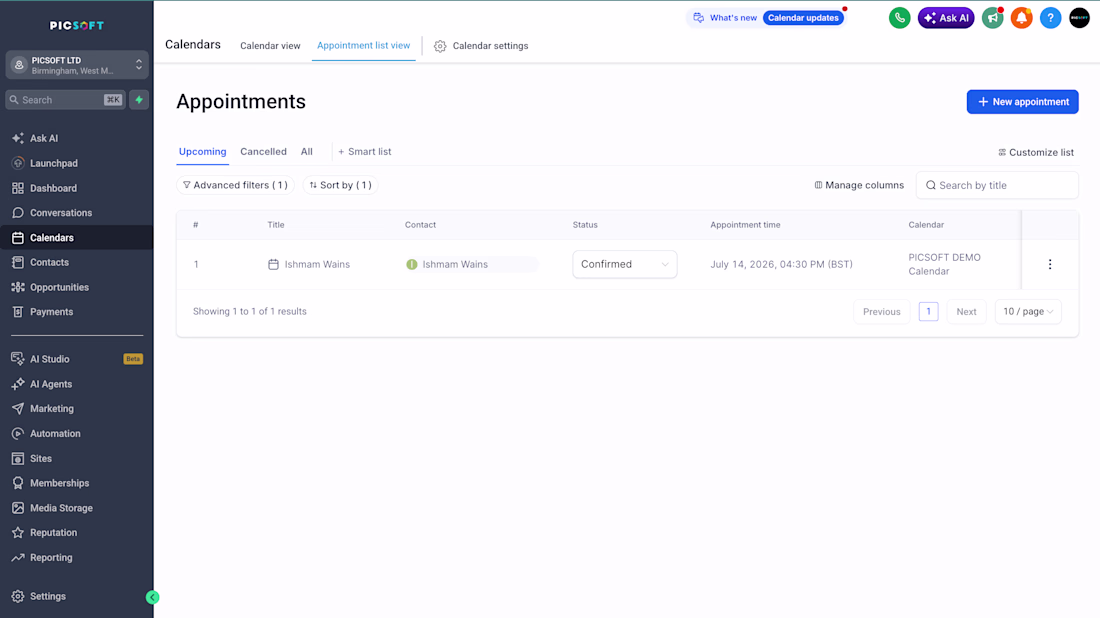Open the Confirmed status dropdown

(624, 264)
